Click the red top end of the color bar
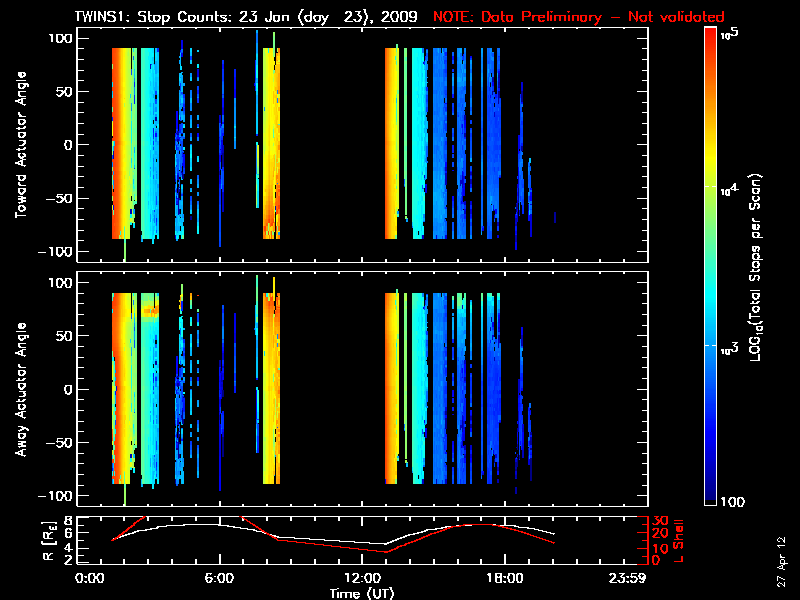This screenshot has width=800, height=600. click(x=711, y=33)
